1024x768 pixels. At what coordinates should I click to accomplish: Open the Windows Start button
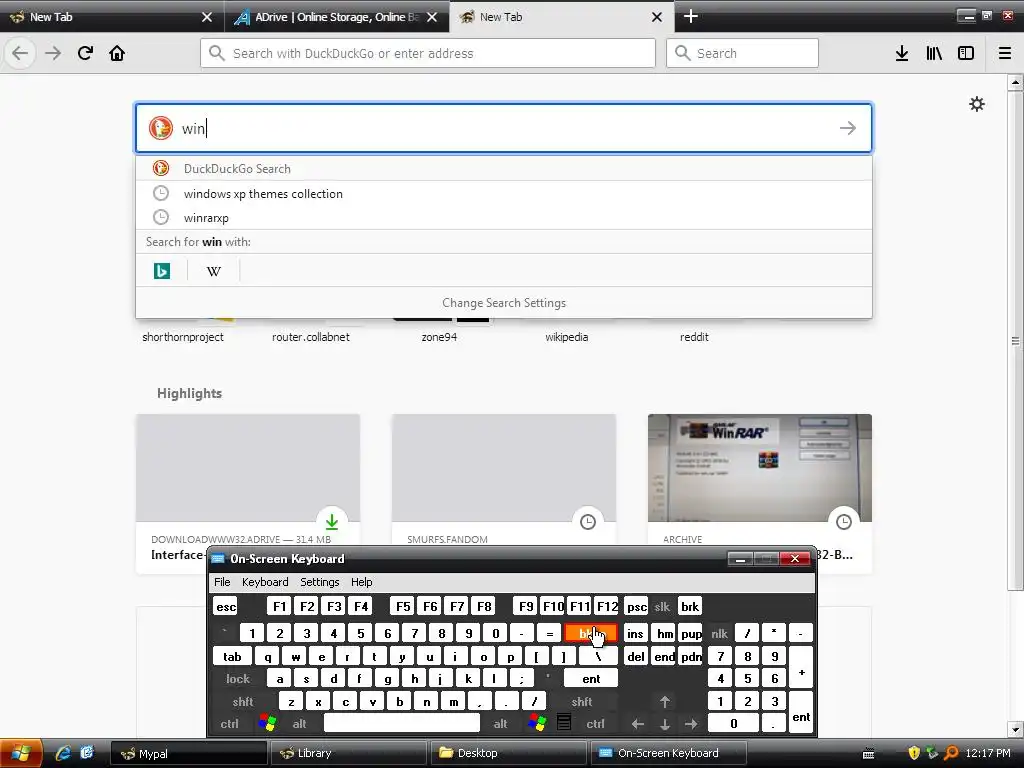tap(21, 753)
